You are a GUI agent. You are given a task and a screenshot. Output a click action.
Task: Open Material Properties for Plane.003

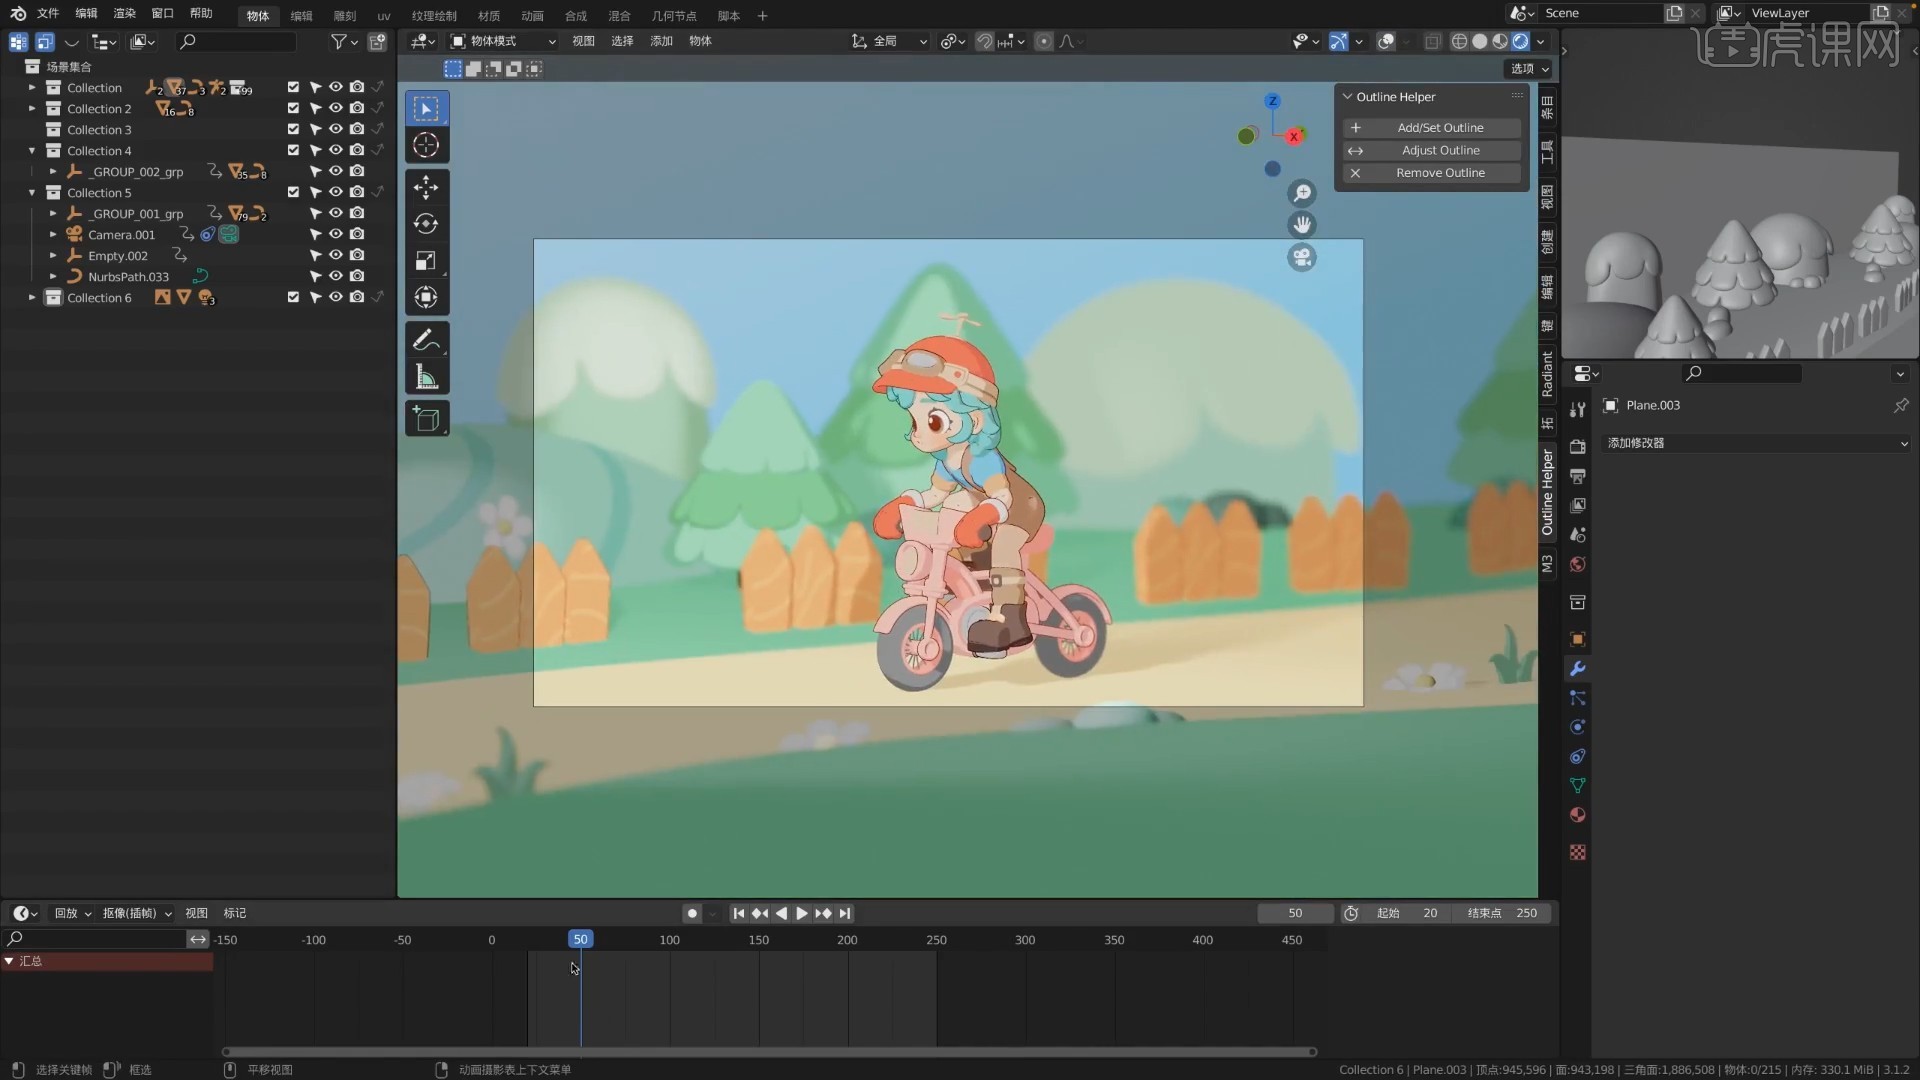coord(1577,815)
